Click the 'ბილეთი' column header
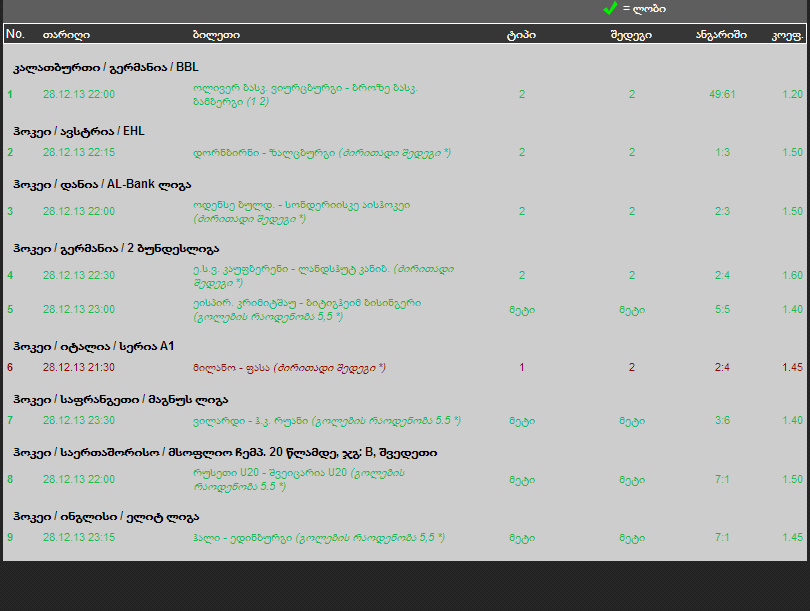The width and height of the screenshot is (810, 611). pyautogui.click(x=216, y=35)
